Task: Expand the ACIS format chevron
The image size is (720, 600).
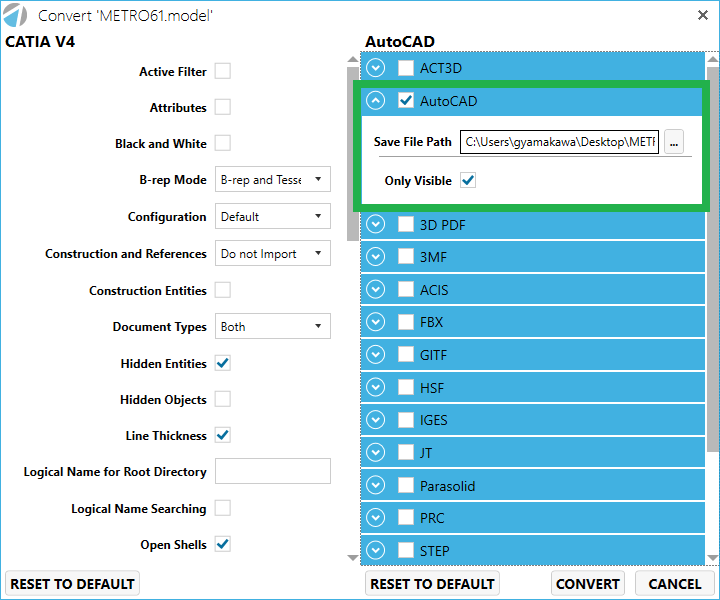Action: [x=376, y=289]
